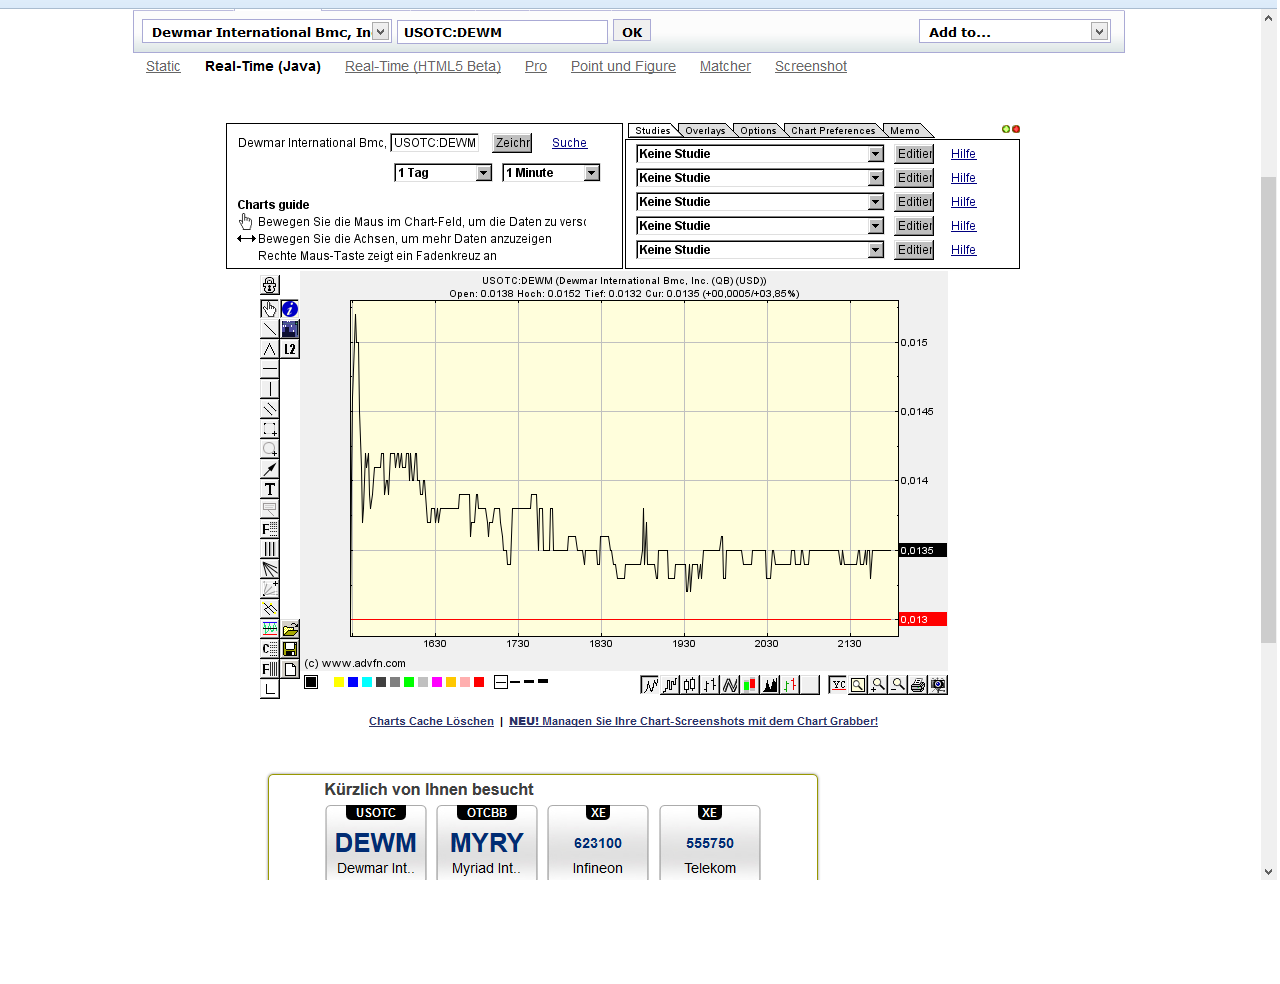Click the printer icon below the chart
The height and width of the screenshot is (984, 1280).
918,685
